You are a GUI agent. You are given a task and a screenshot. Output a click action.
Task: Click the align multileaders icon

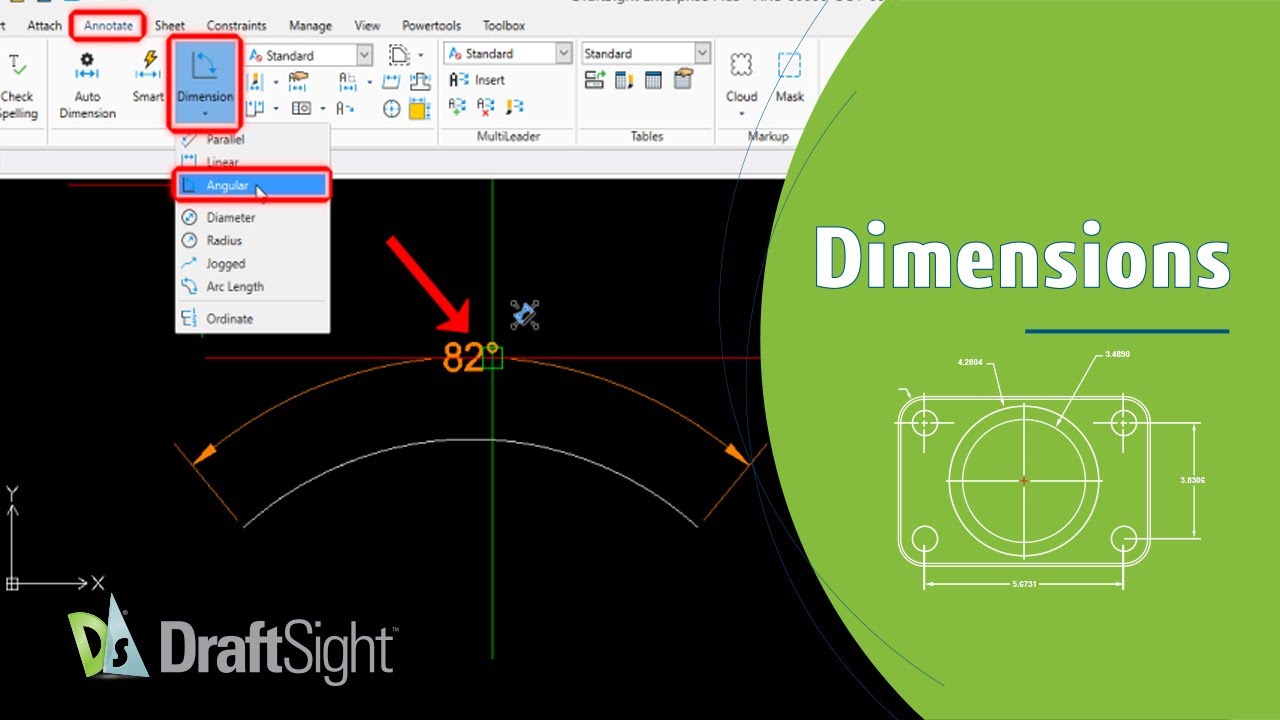coord(514,105)
